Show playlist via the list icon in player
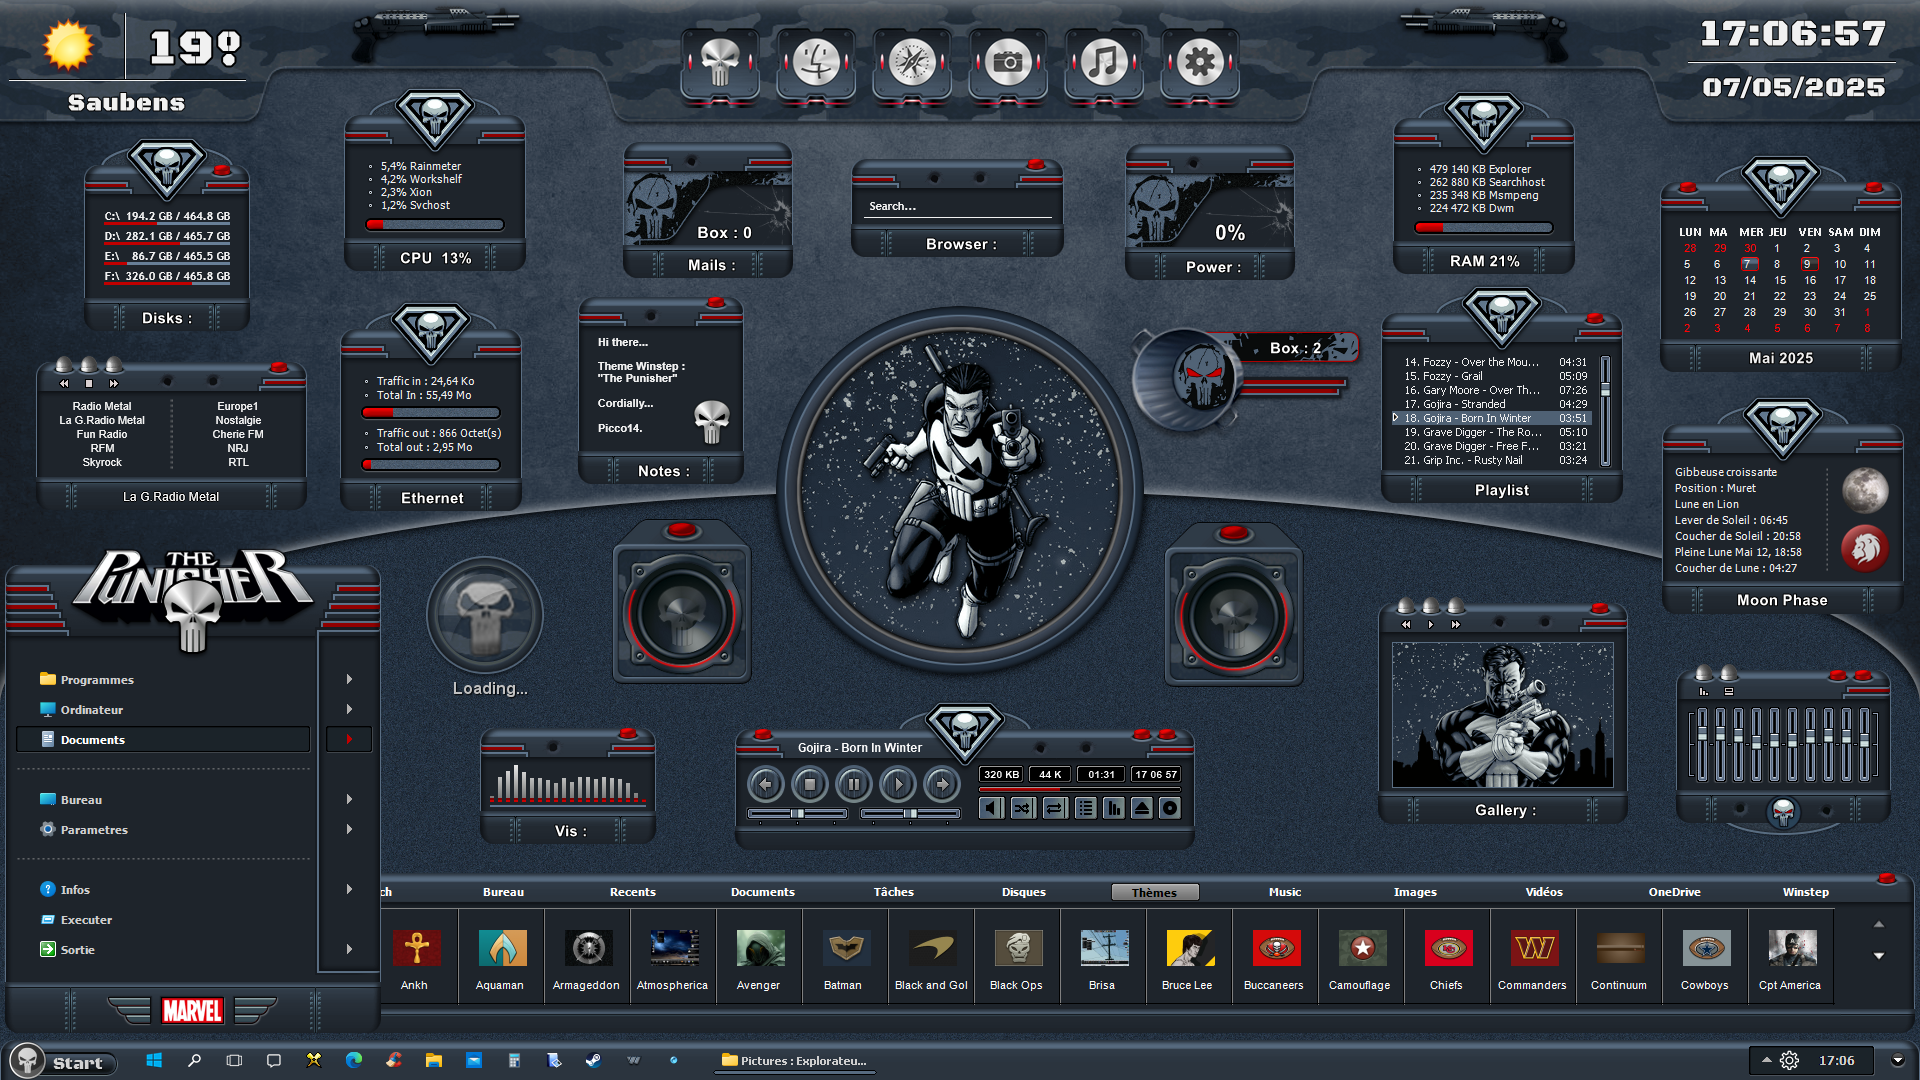This screenshot has height=1080, width=1920. coord(1085,808)
